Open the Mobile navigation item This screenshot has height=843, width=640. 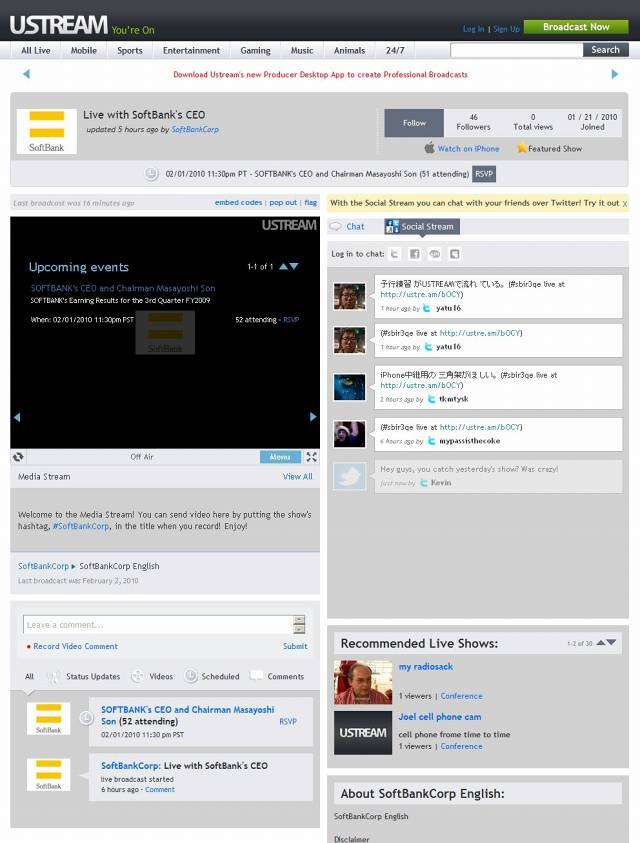84,50
